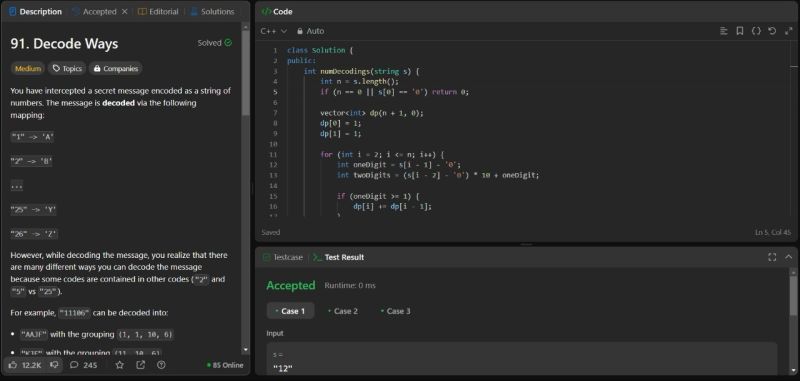Click the bookmark icon in code toolbar

pos(740,31)
